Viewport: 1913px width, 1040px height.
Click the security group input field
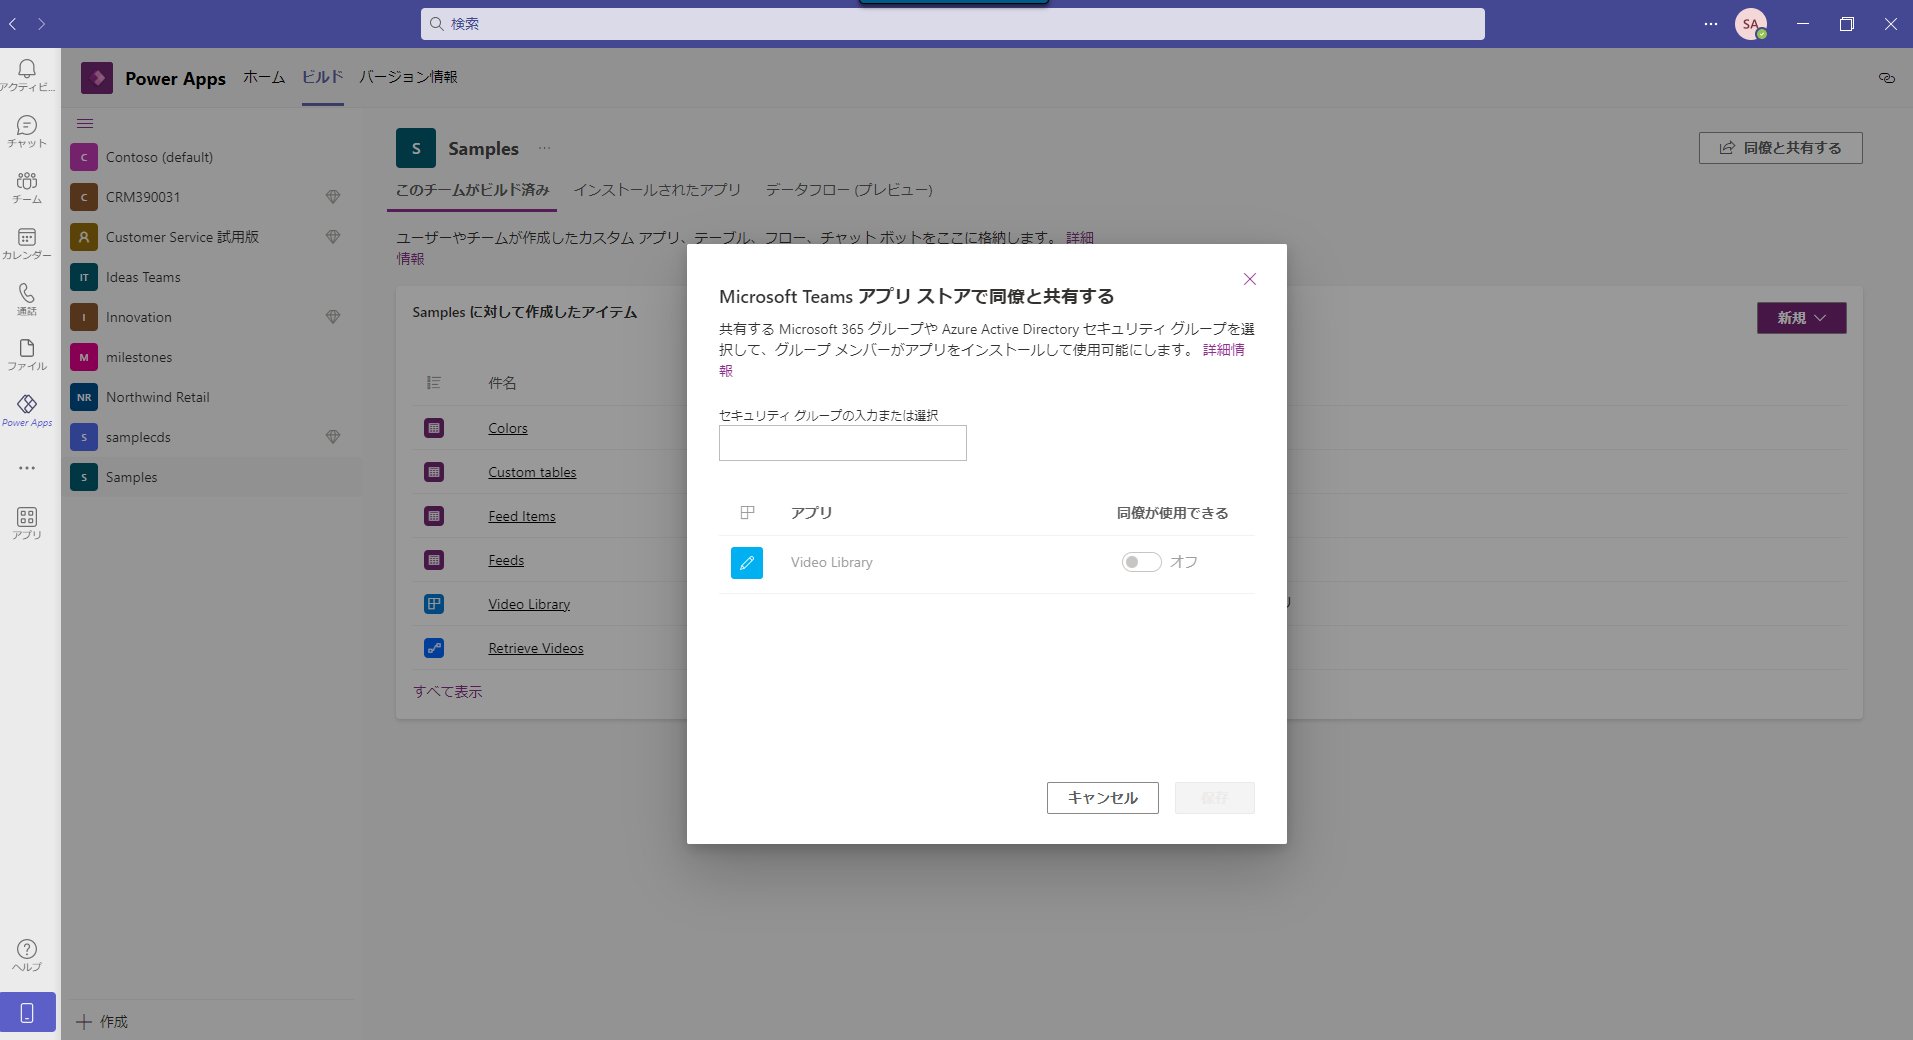coord(843,443)
